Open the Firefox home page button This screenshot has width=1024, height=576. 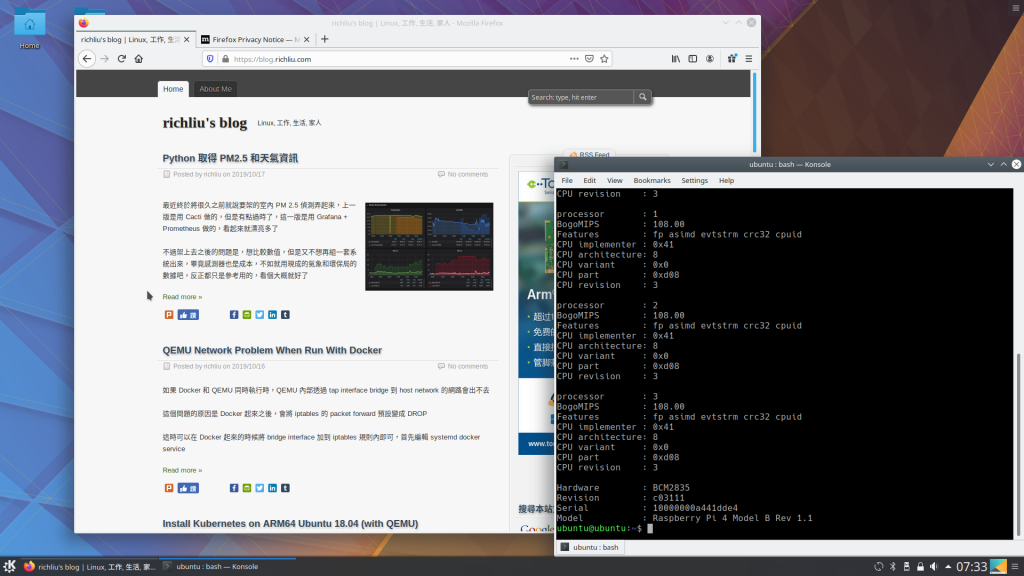click(138, 59)
